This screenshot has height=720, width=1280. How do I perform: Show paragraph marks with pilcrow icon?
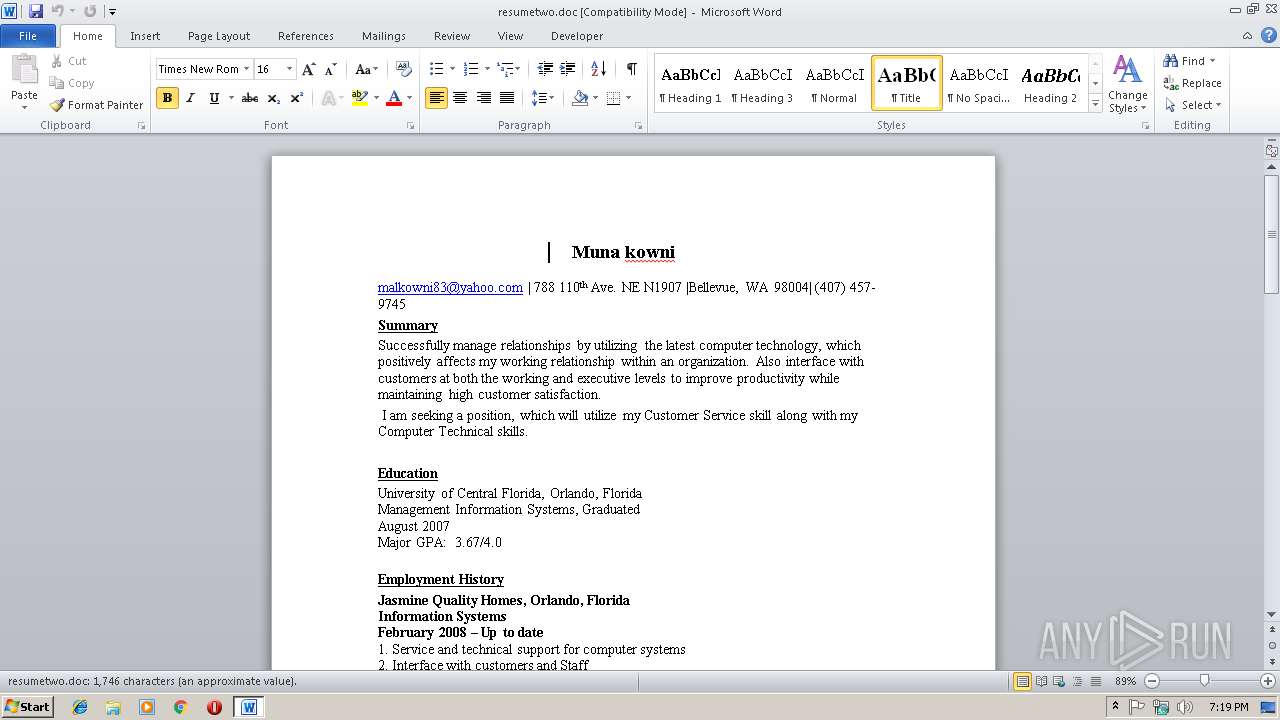click(x=631, y=69)
